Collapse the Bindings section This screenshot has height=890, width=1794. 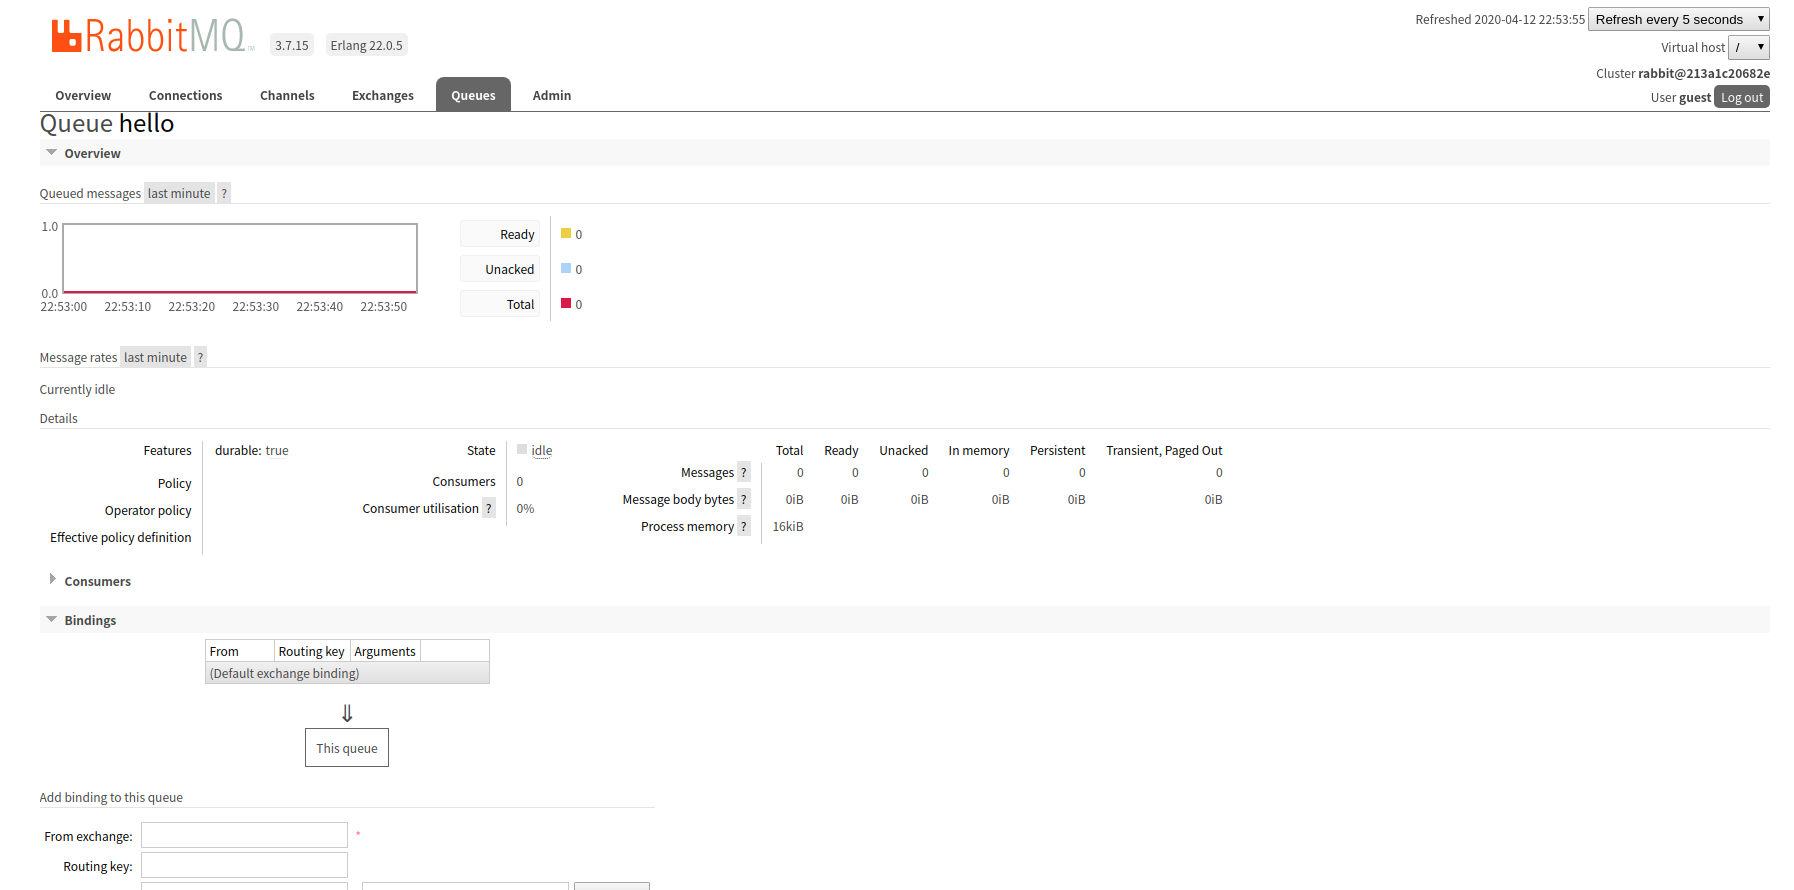pos(90,621)
